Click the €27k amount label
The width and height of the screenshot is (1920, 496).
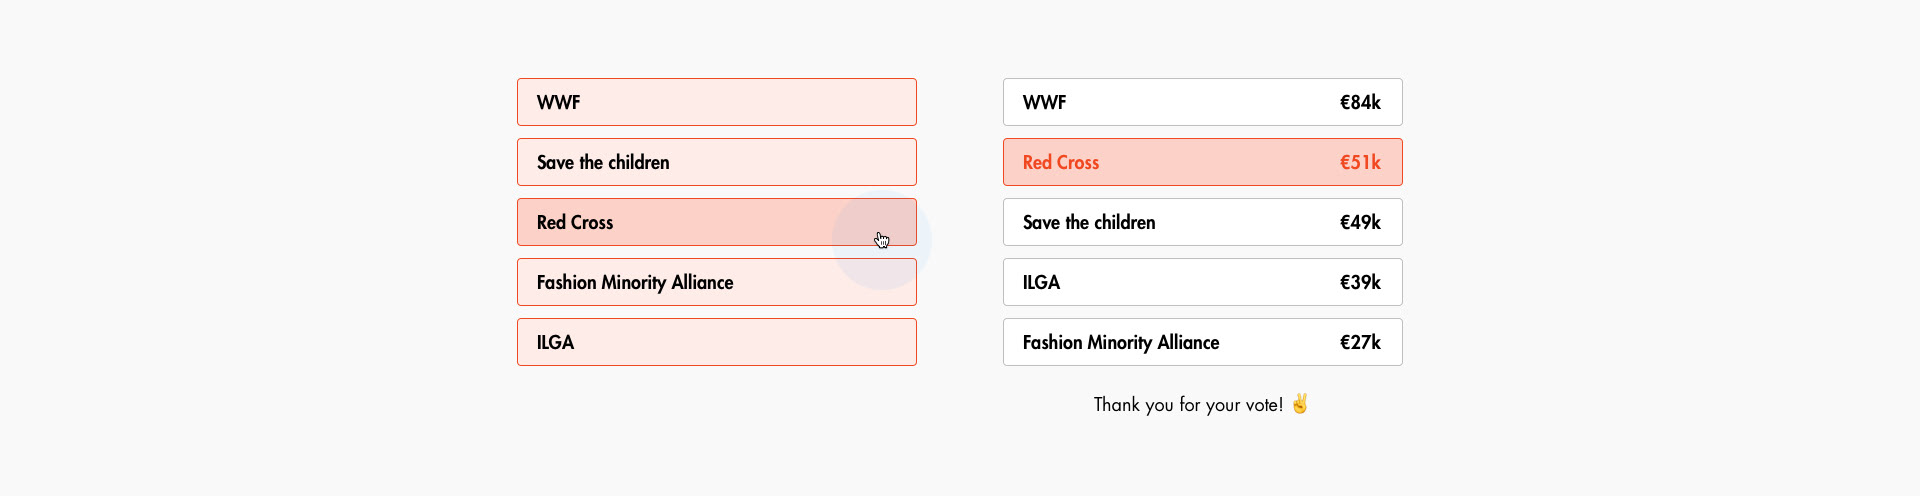pyautogui.click(x=1360, y=342)
